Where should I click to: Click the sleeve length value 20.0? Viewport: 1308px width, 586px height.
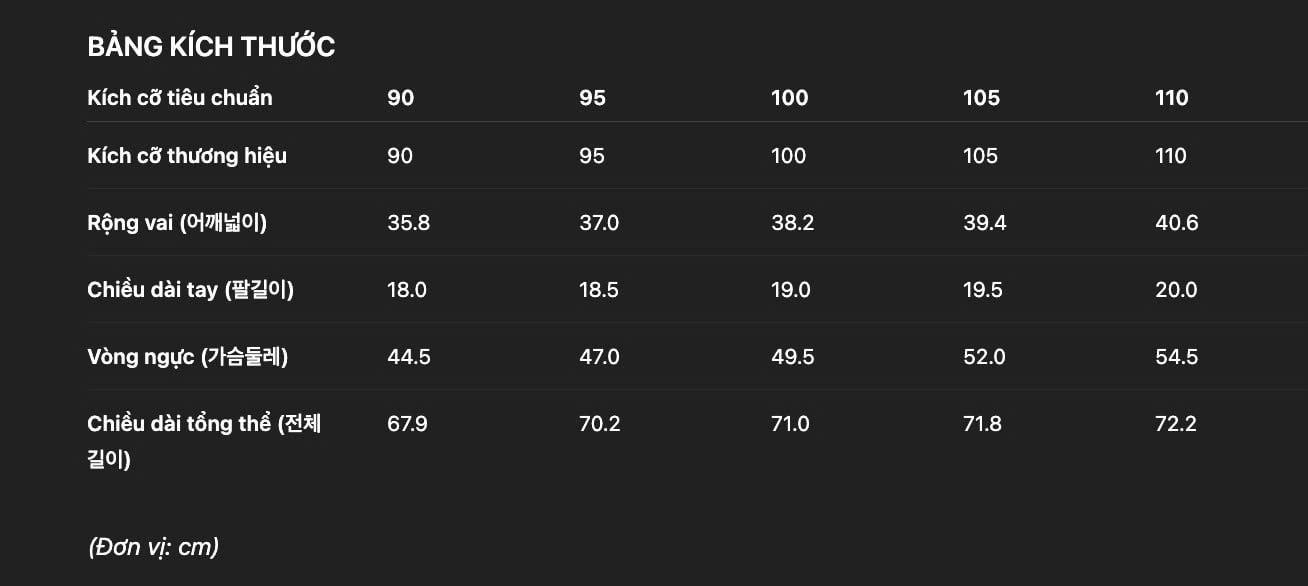pyautogui.click(x=1176, y=290)
